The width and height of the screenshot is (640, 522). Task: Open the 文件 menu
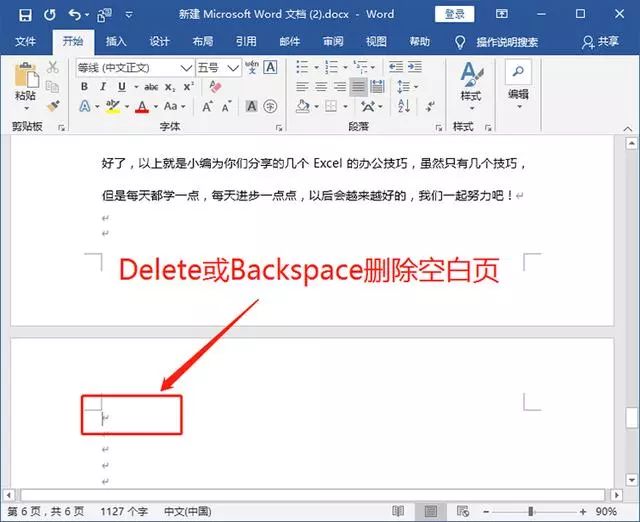(x=25, y=41)
